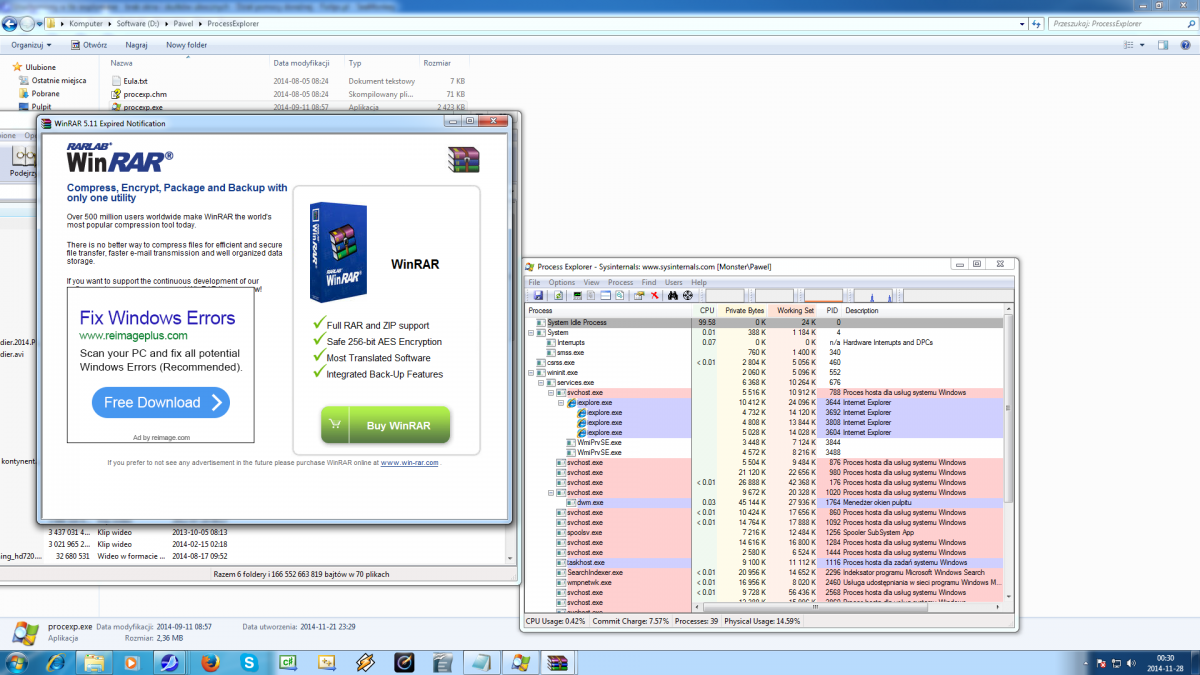
Task: Open the Process menu in Process Explorer
Action: [621, 283]
